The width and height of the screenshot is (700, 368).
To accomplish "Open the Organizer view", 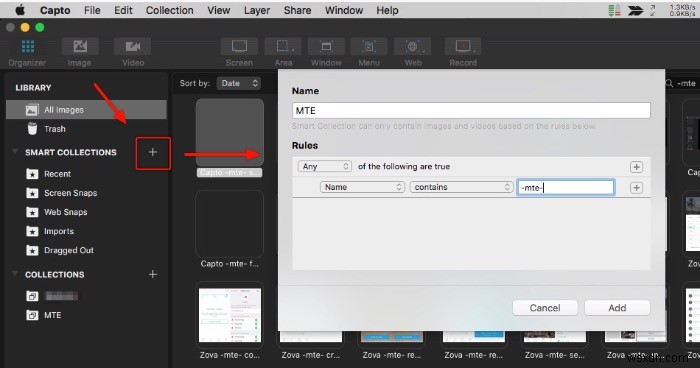I will (27, 52).
